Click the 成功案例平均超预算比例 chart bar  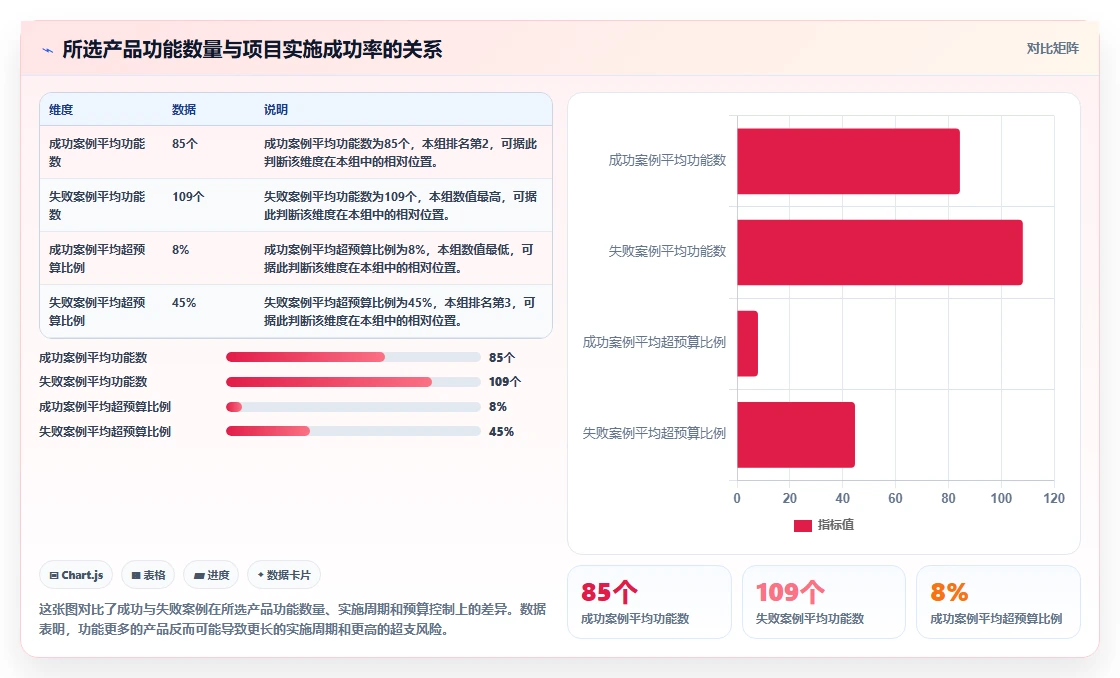point(747,344)
